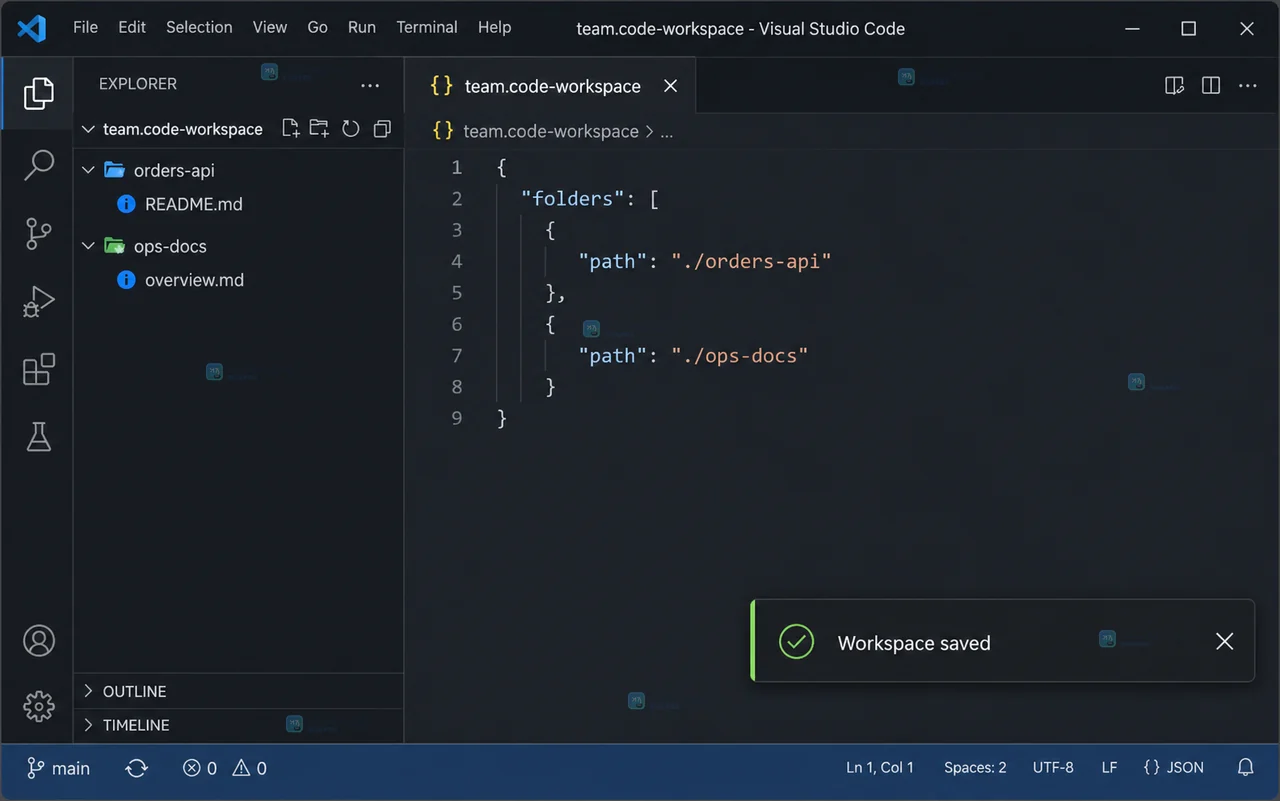Click the New Folder icon in Explorer
Viewport: 1280px width, 801px height.
pos(319,128)
